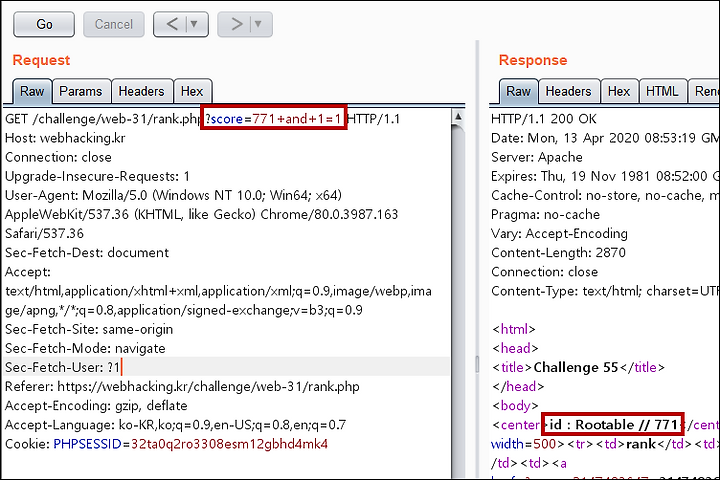This screenshot has width=720, height=480.
Task: Switch to the Request Params tab
Action: [x=81, y=91]
